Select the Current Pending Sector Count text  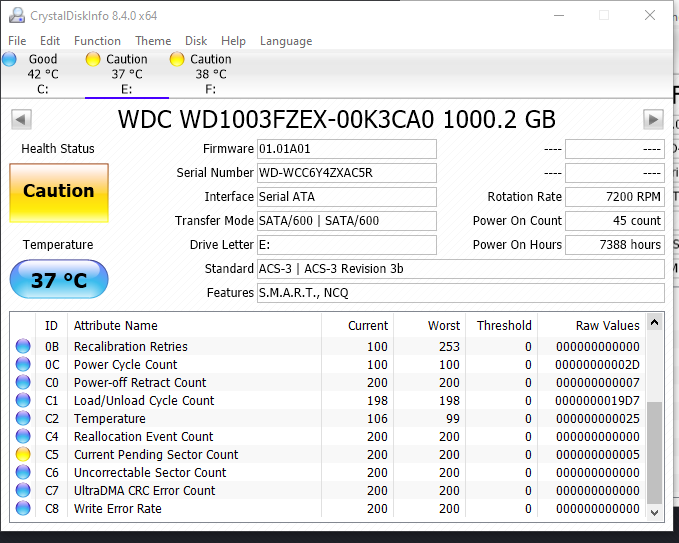point(156,454)
